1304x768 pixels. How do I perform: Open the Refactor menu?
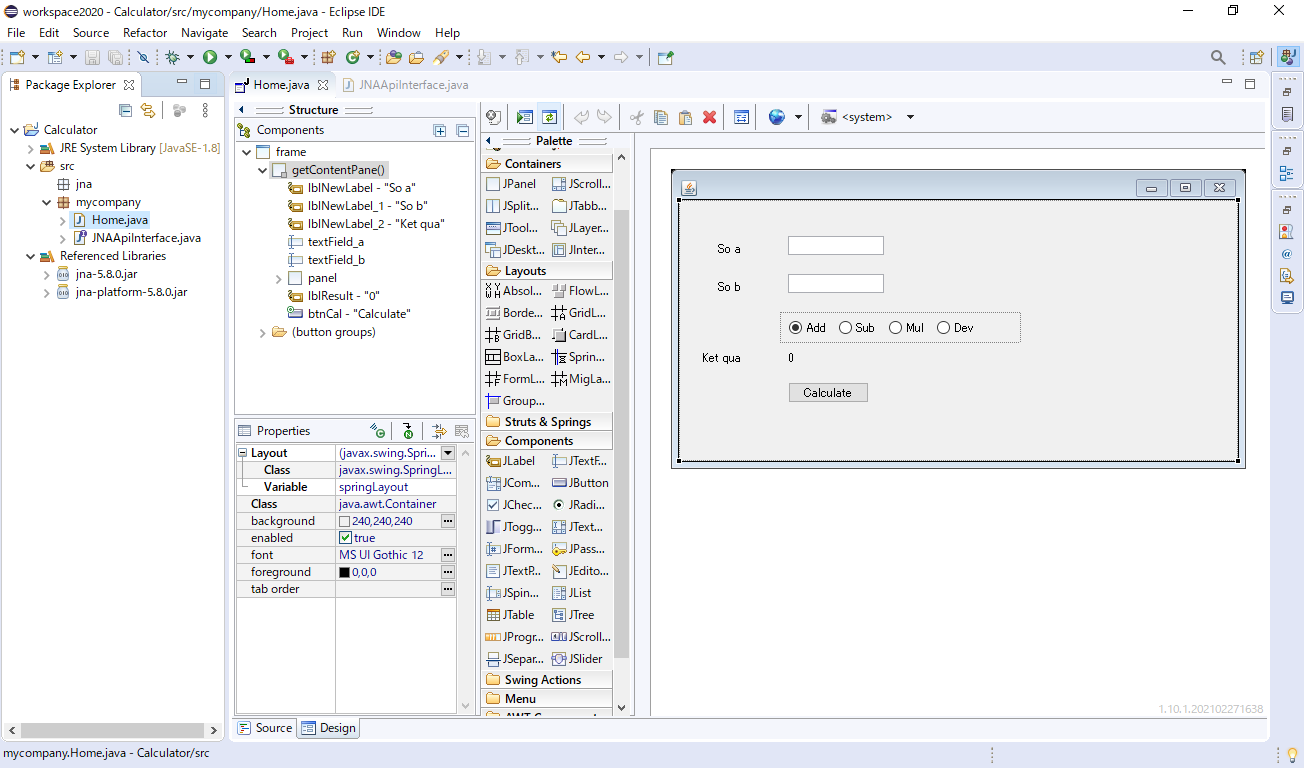point(145,32)
